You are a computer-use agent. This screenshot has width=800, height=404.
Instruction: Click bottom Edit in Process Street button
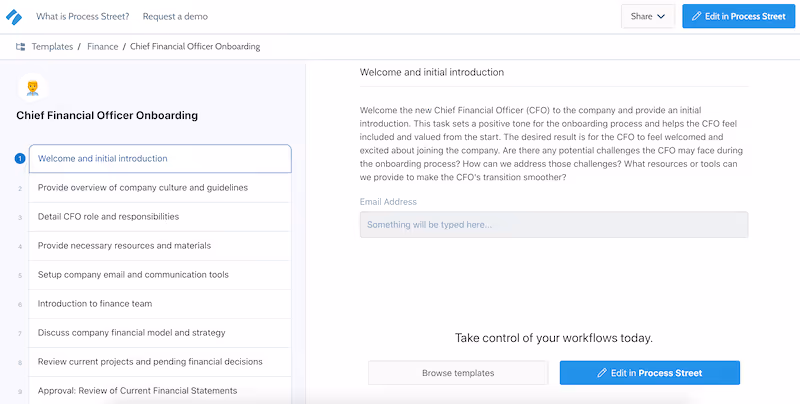[x=649, y=373]
